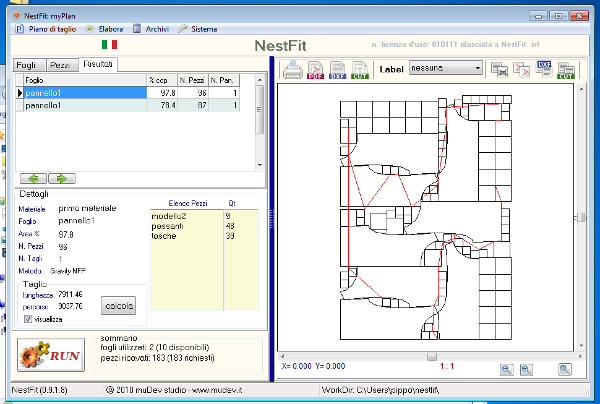
Task: Select the Risultati tab
Action: pyautogui.click(x=98, y=64)
